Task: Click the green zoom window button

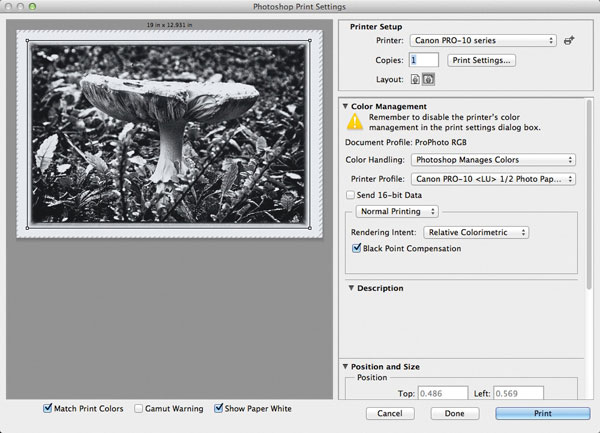Action: (x=33, y=7)
